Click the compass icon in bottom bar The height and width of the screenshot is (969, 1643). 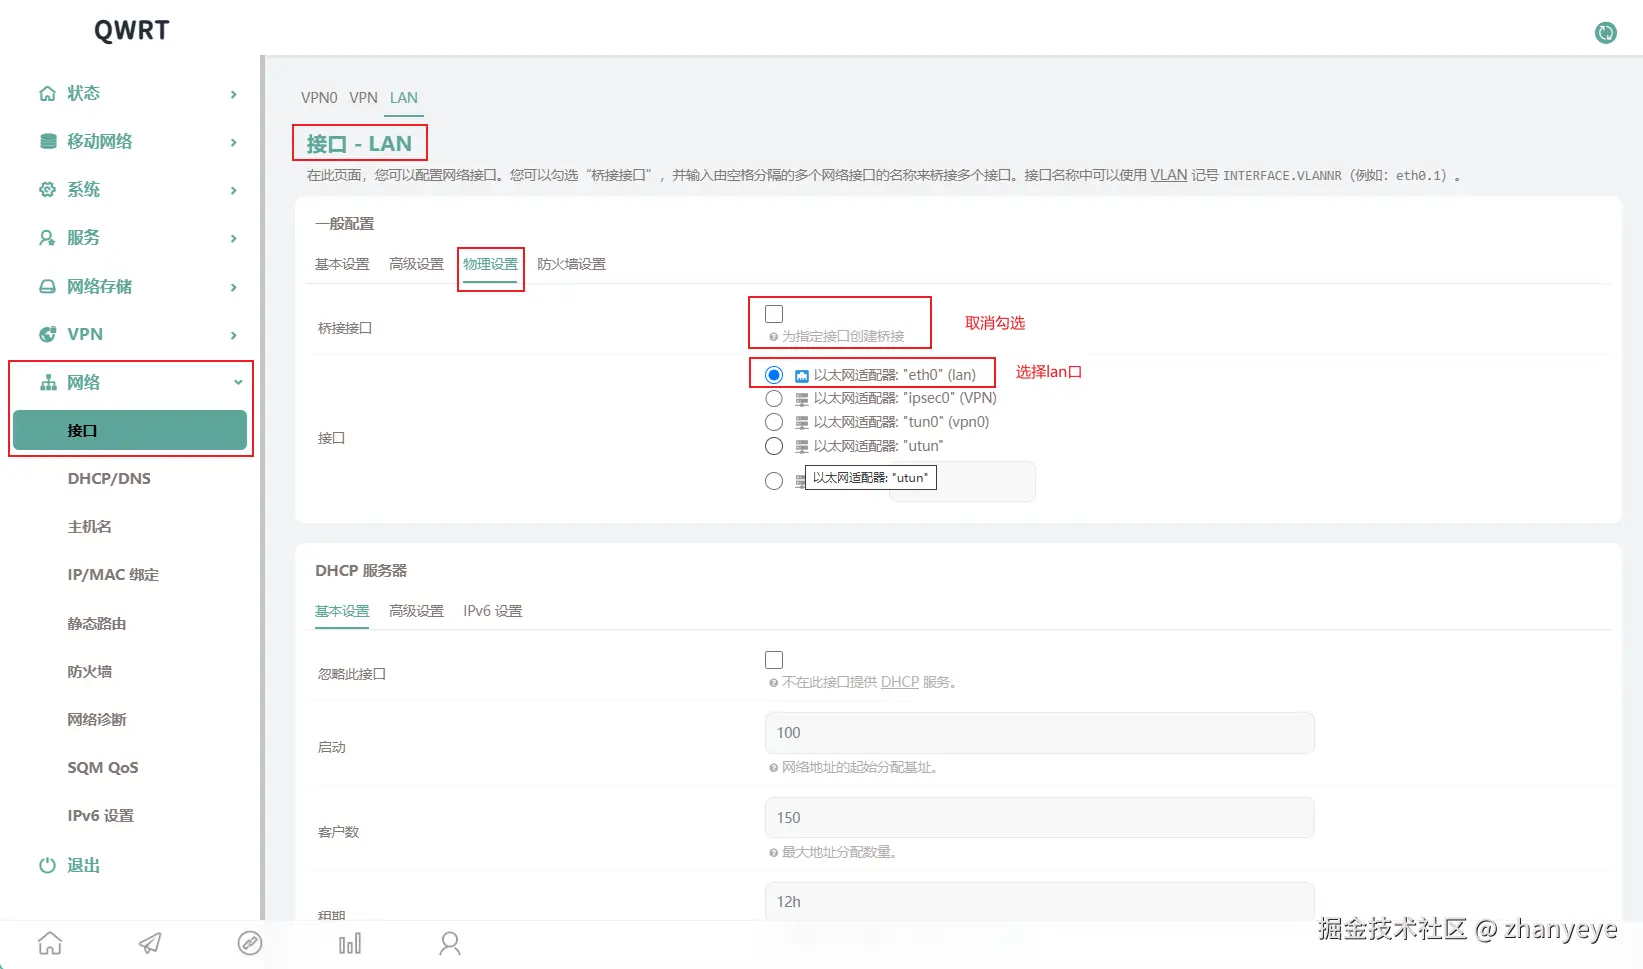click(x=250, y=943)
